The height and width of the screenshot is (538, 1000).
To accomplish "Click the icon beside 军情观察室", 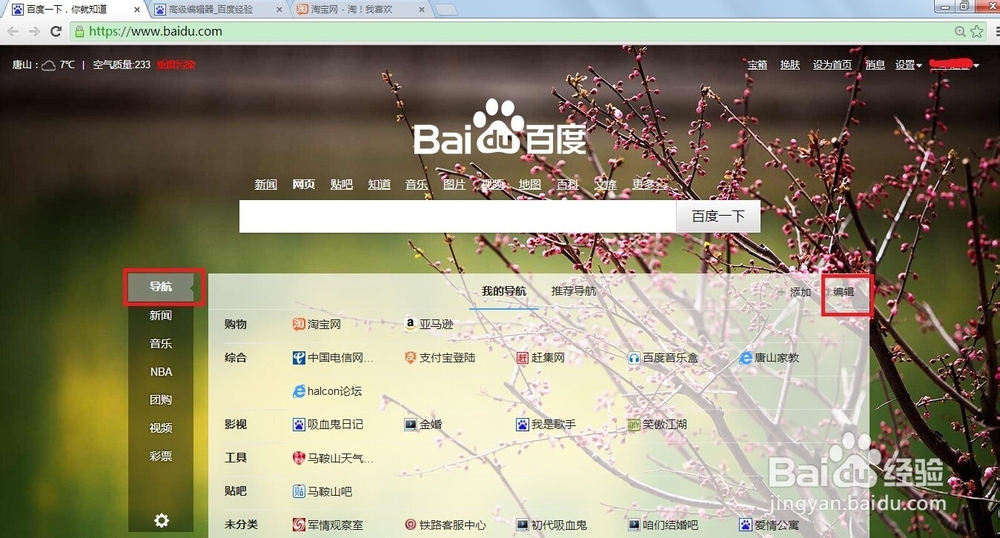I will [x=298, y=525].
